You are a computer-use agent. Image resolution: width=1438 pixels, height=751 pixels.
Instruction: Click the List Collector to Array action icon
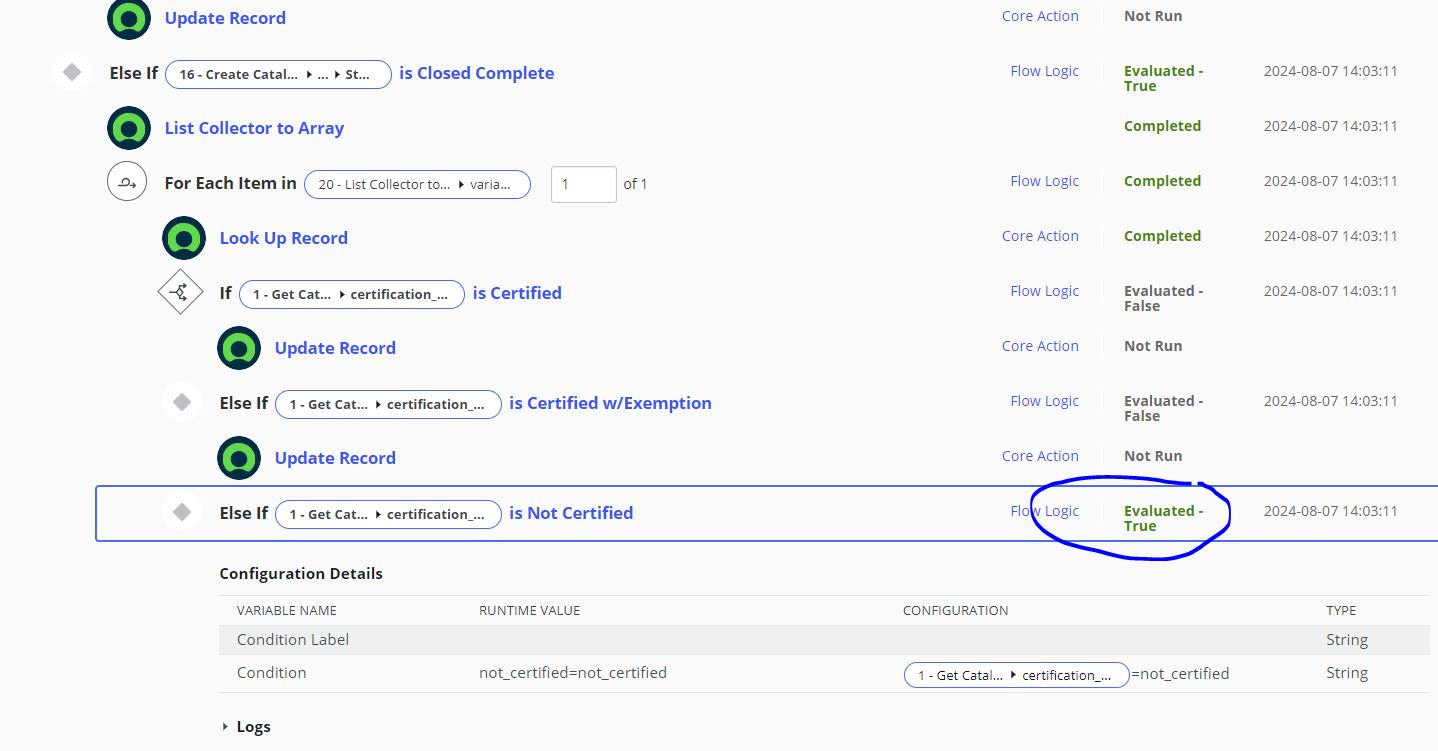coord(129,128)
